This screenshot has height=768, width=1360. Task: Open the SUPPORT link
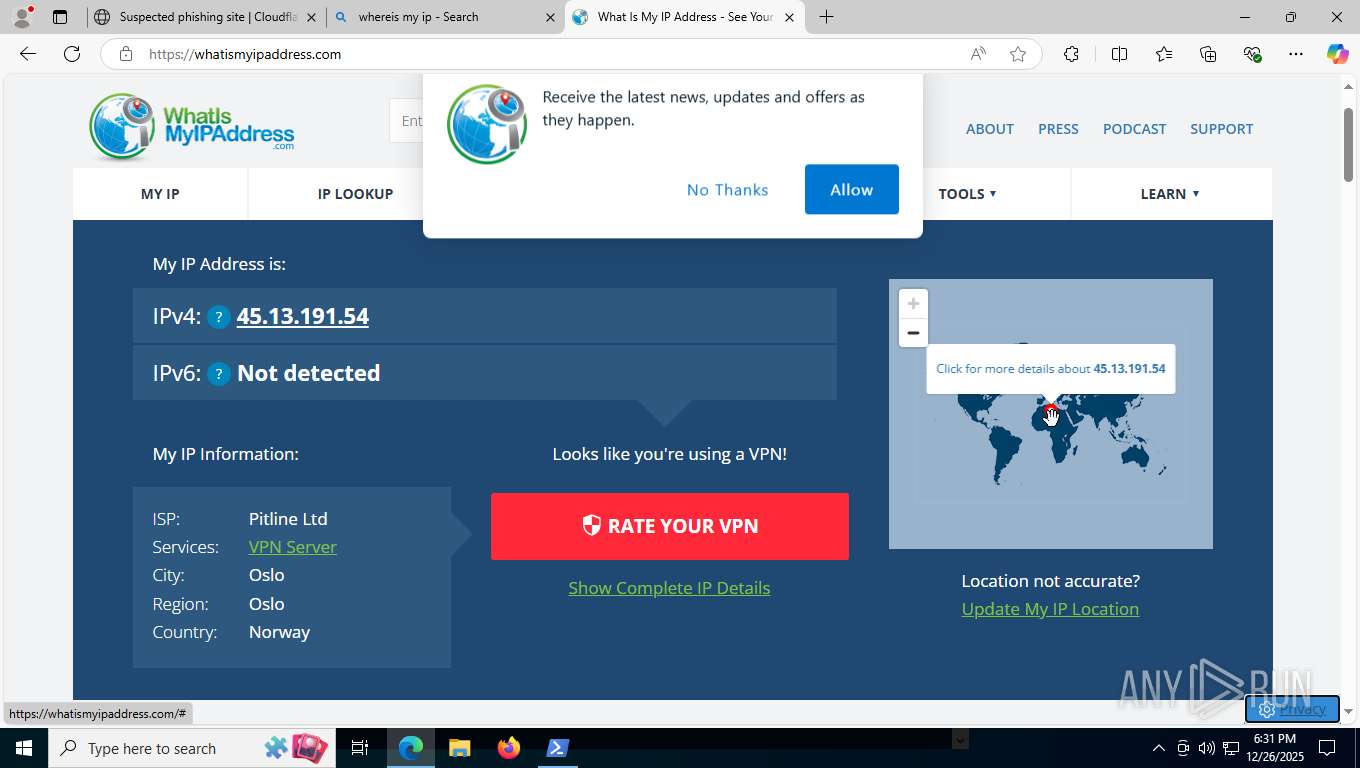(x=1221, y=129)
